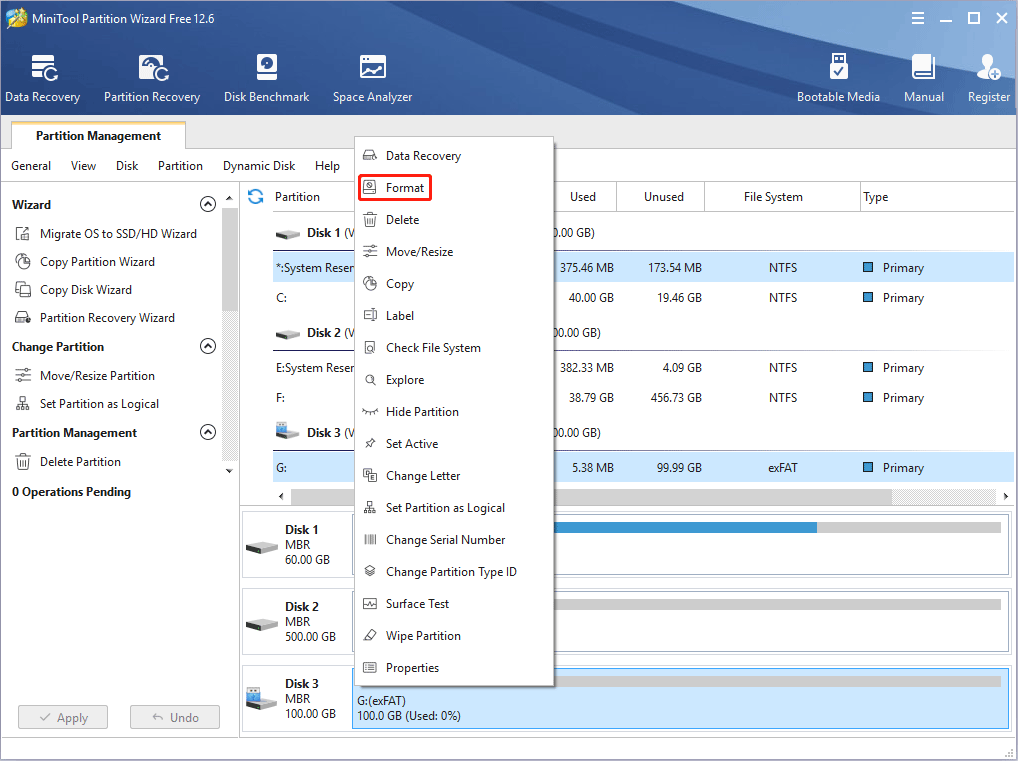Image resolution: width=1018 pixels, height=761 pixels.
Task: Run Check File System from context menu
Action: click(454, 348)
